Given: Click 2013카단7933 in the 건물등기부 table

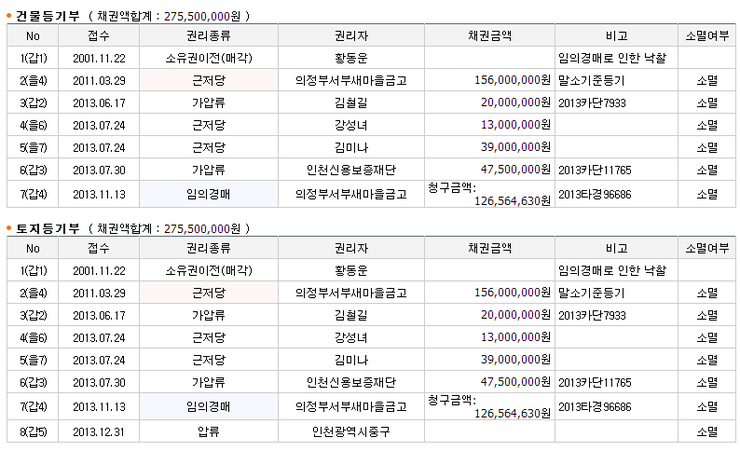Looking at the screenshot, I should pyautogui.click(x=592, y=103).
